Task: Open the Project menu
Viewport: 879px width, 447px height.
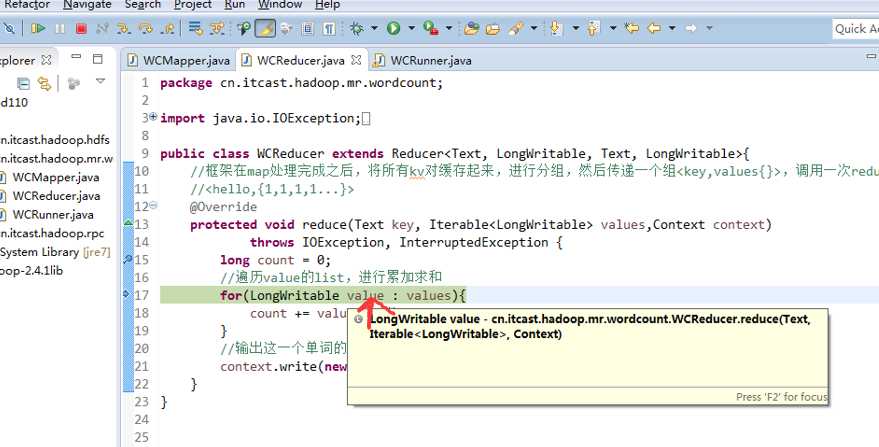Action: [x=193, y=4]
